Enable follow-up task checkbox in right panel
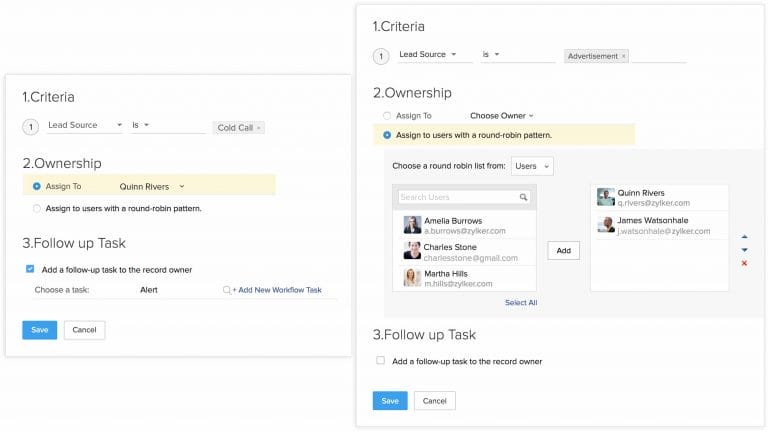The height and width of the screenshot is (432, 768). point(380,361)
